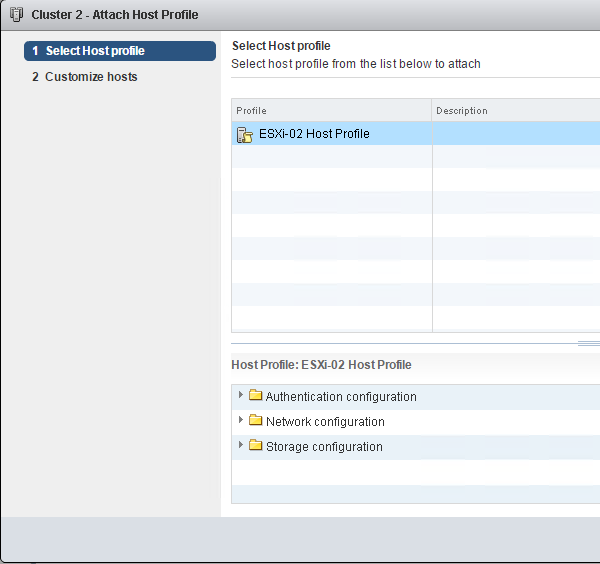This screenshot has width=600, height=564.
Task: Click the ESXi-02 Host Profile icon
Action: (x=245, y=135)
